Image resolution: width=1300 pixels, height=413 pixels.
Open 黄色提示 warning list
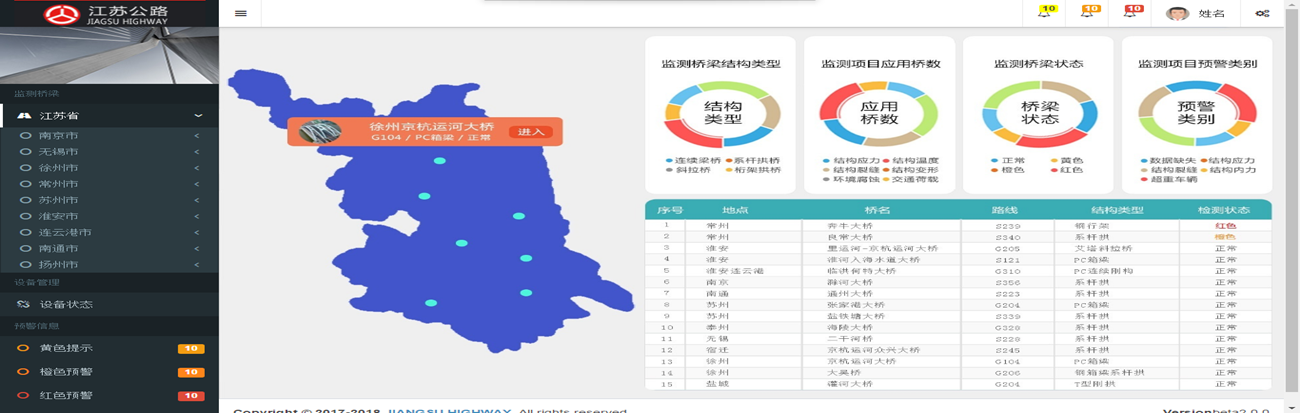[66, 348]
